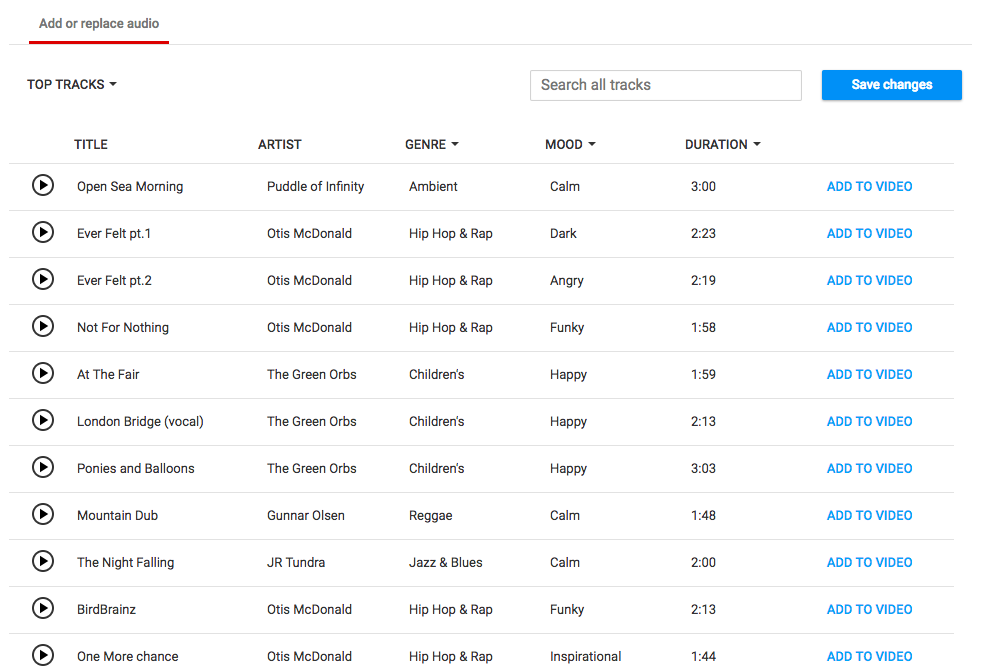Play the Open Sea Morning track
This screenshot has width=989, height=671.
pos(43,185)
